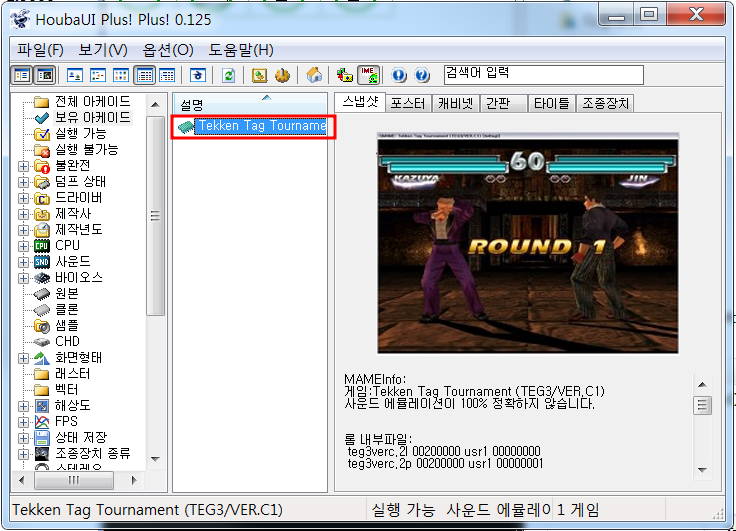Click the 해상도 monitor icon

tap(42, 406)
